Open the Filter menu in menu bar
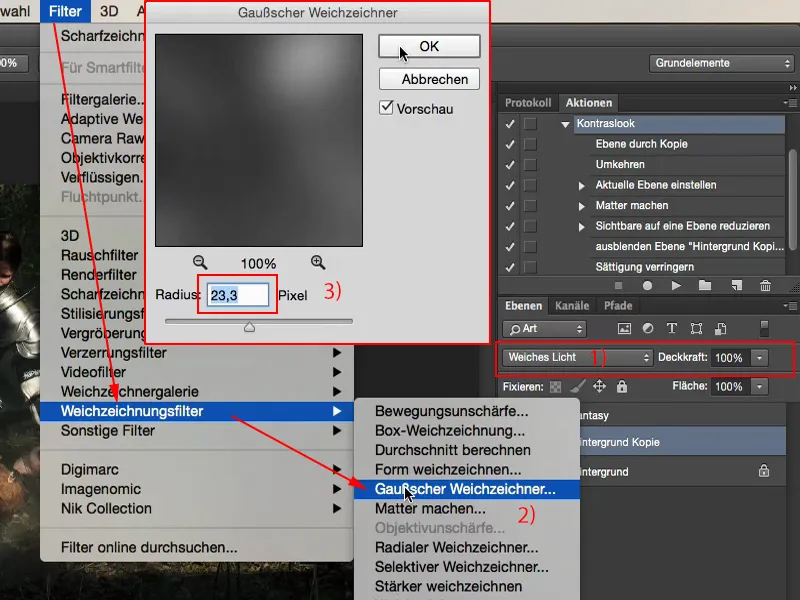The height and width of the screenshot is (600, 800). (x=65, y=11)
